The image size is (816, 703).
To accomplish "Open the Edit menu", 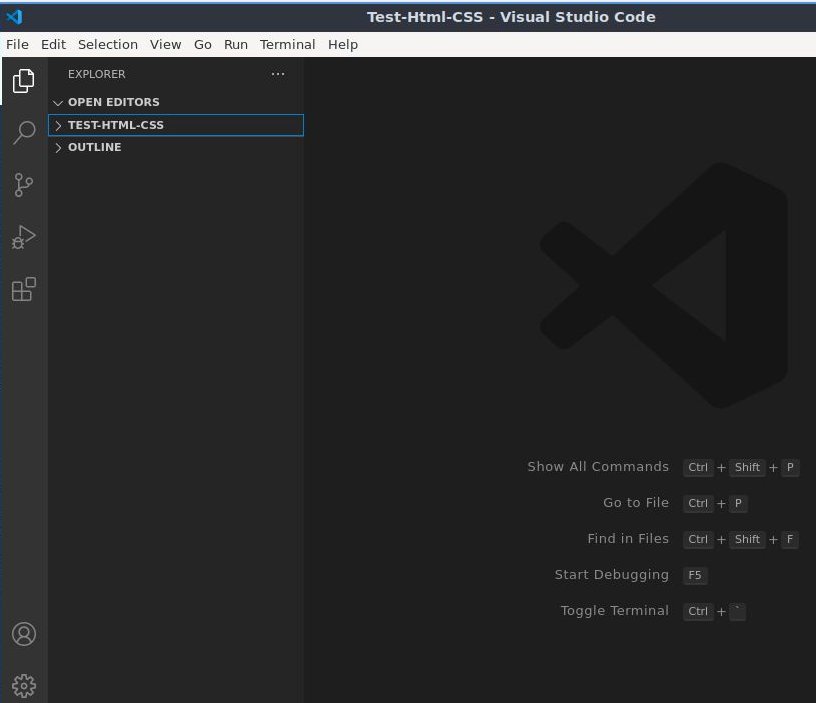I will coord(53,45).
